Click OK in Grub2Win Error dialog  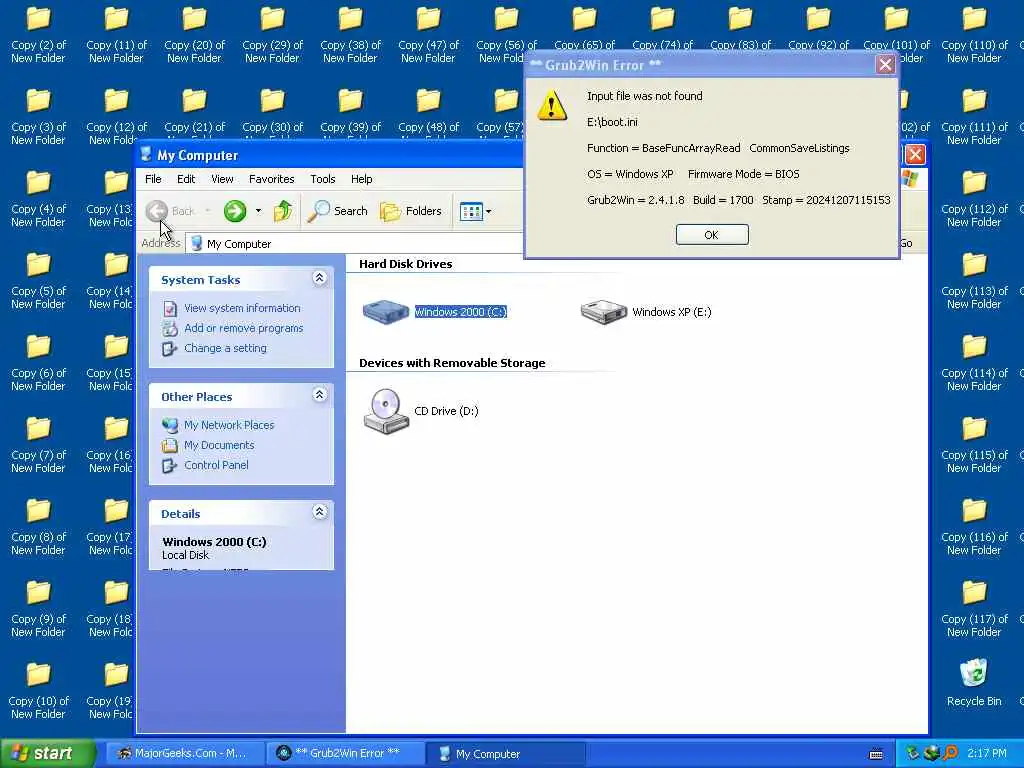tap(712, 234)
